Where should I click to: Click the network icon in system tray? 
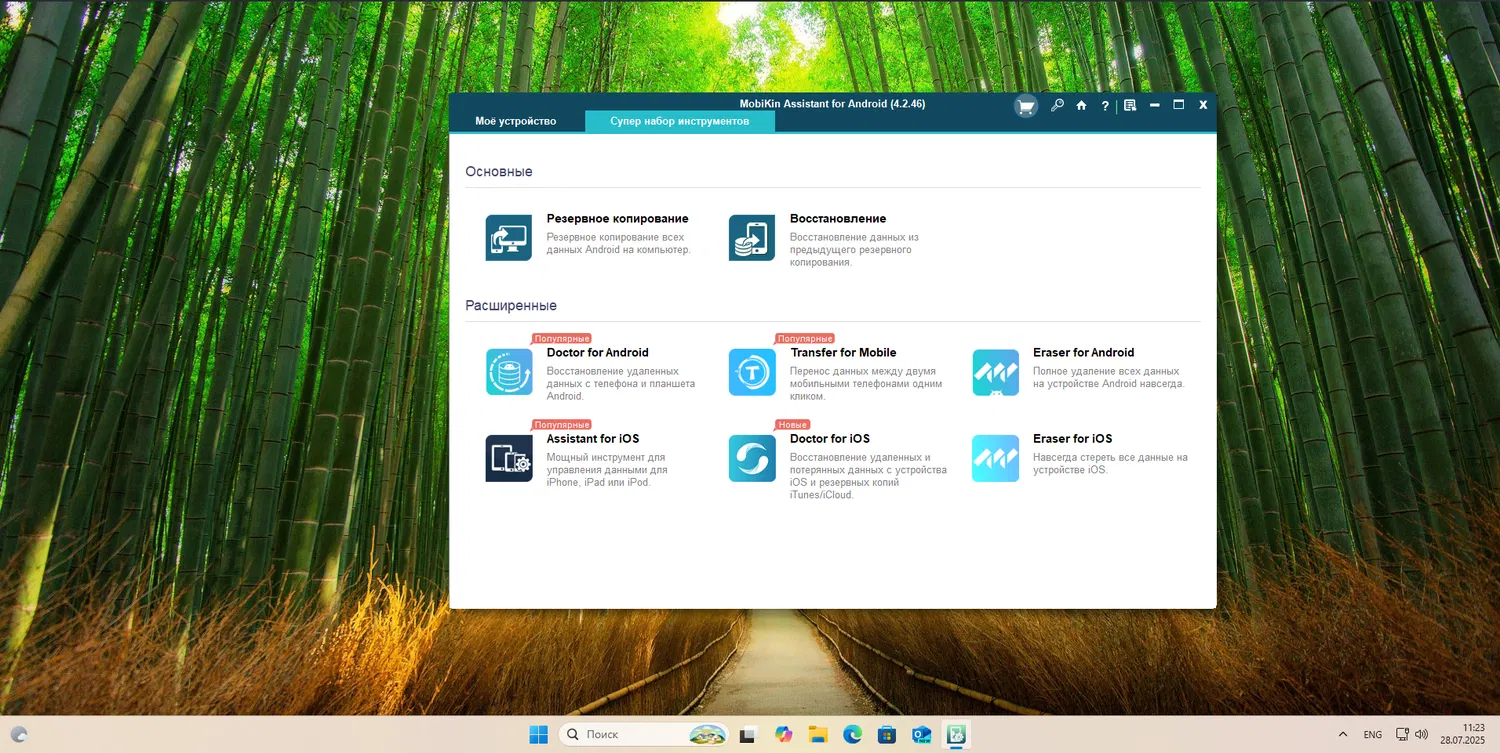pos(1403,735)
